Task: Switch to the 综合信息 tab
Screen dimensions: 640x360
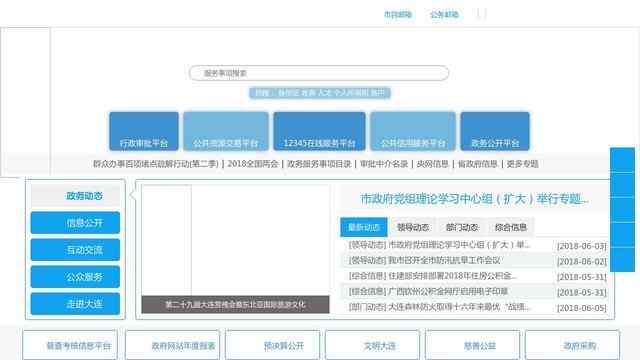Action: 511,227
